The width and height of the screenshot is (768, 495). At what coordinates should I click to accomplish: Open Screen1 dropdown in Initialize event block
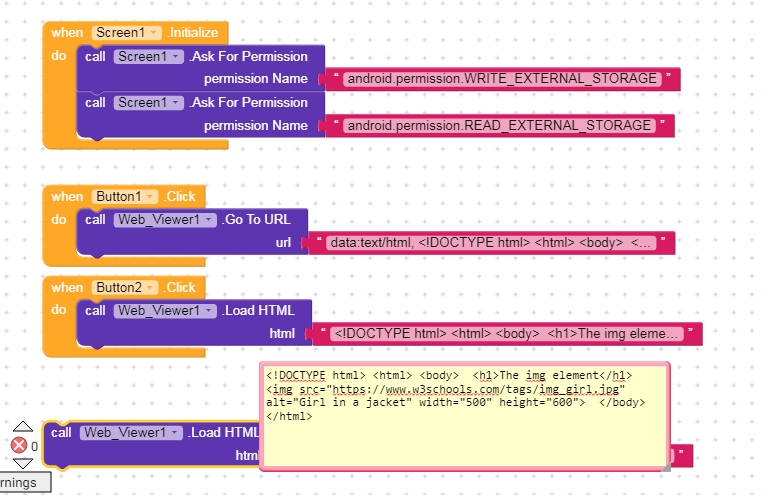[x=126, y=33]
